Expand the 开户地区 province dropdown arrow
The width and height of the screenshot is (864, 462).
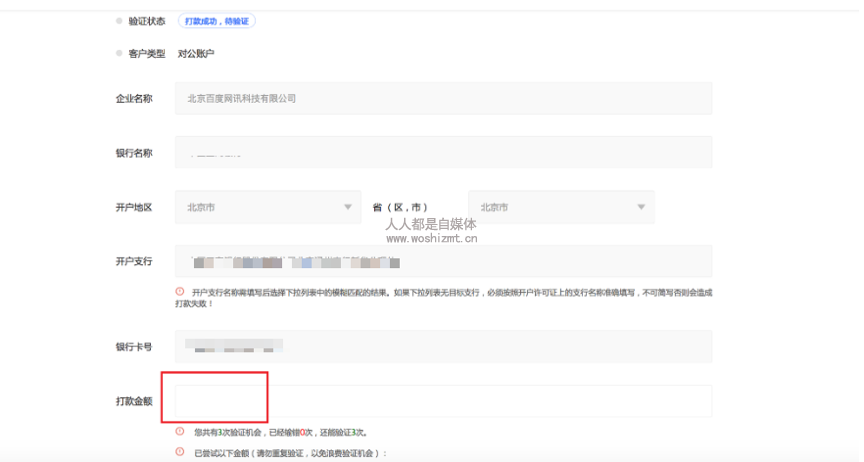coord(348,207)
